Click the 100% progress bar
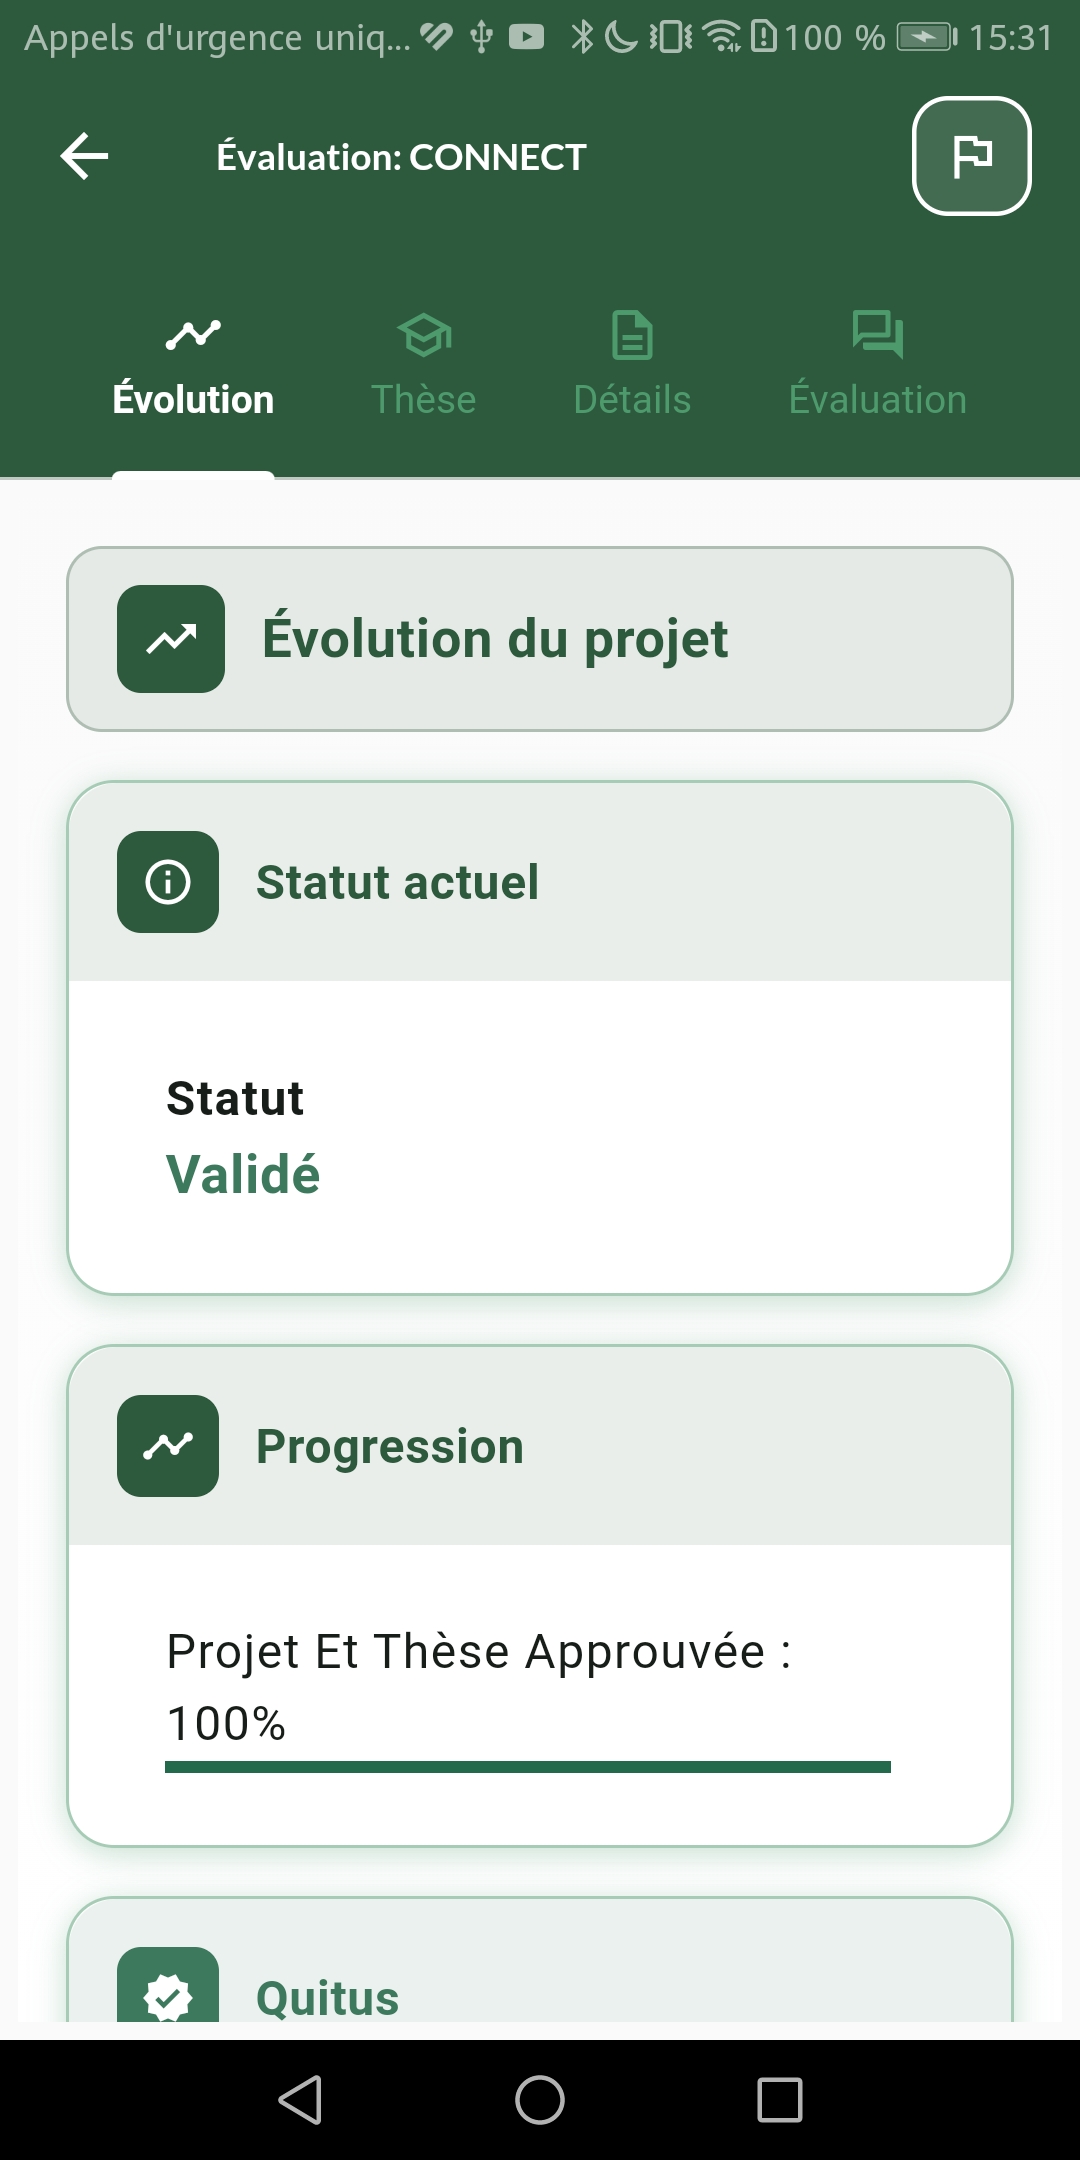 coord(528,1767)
